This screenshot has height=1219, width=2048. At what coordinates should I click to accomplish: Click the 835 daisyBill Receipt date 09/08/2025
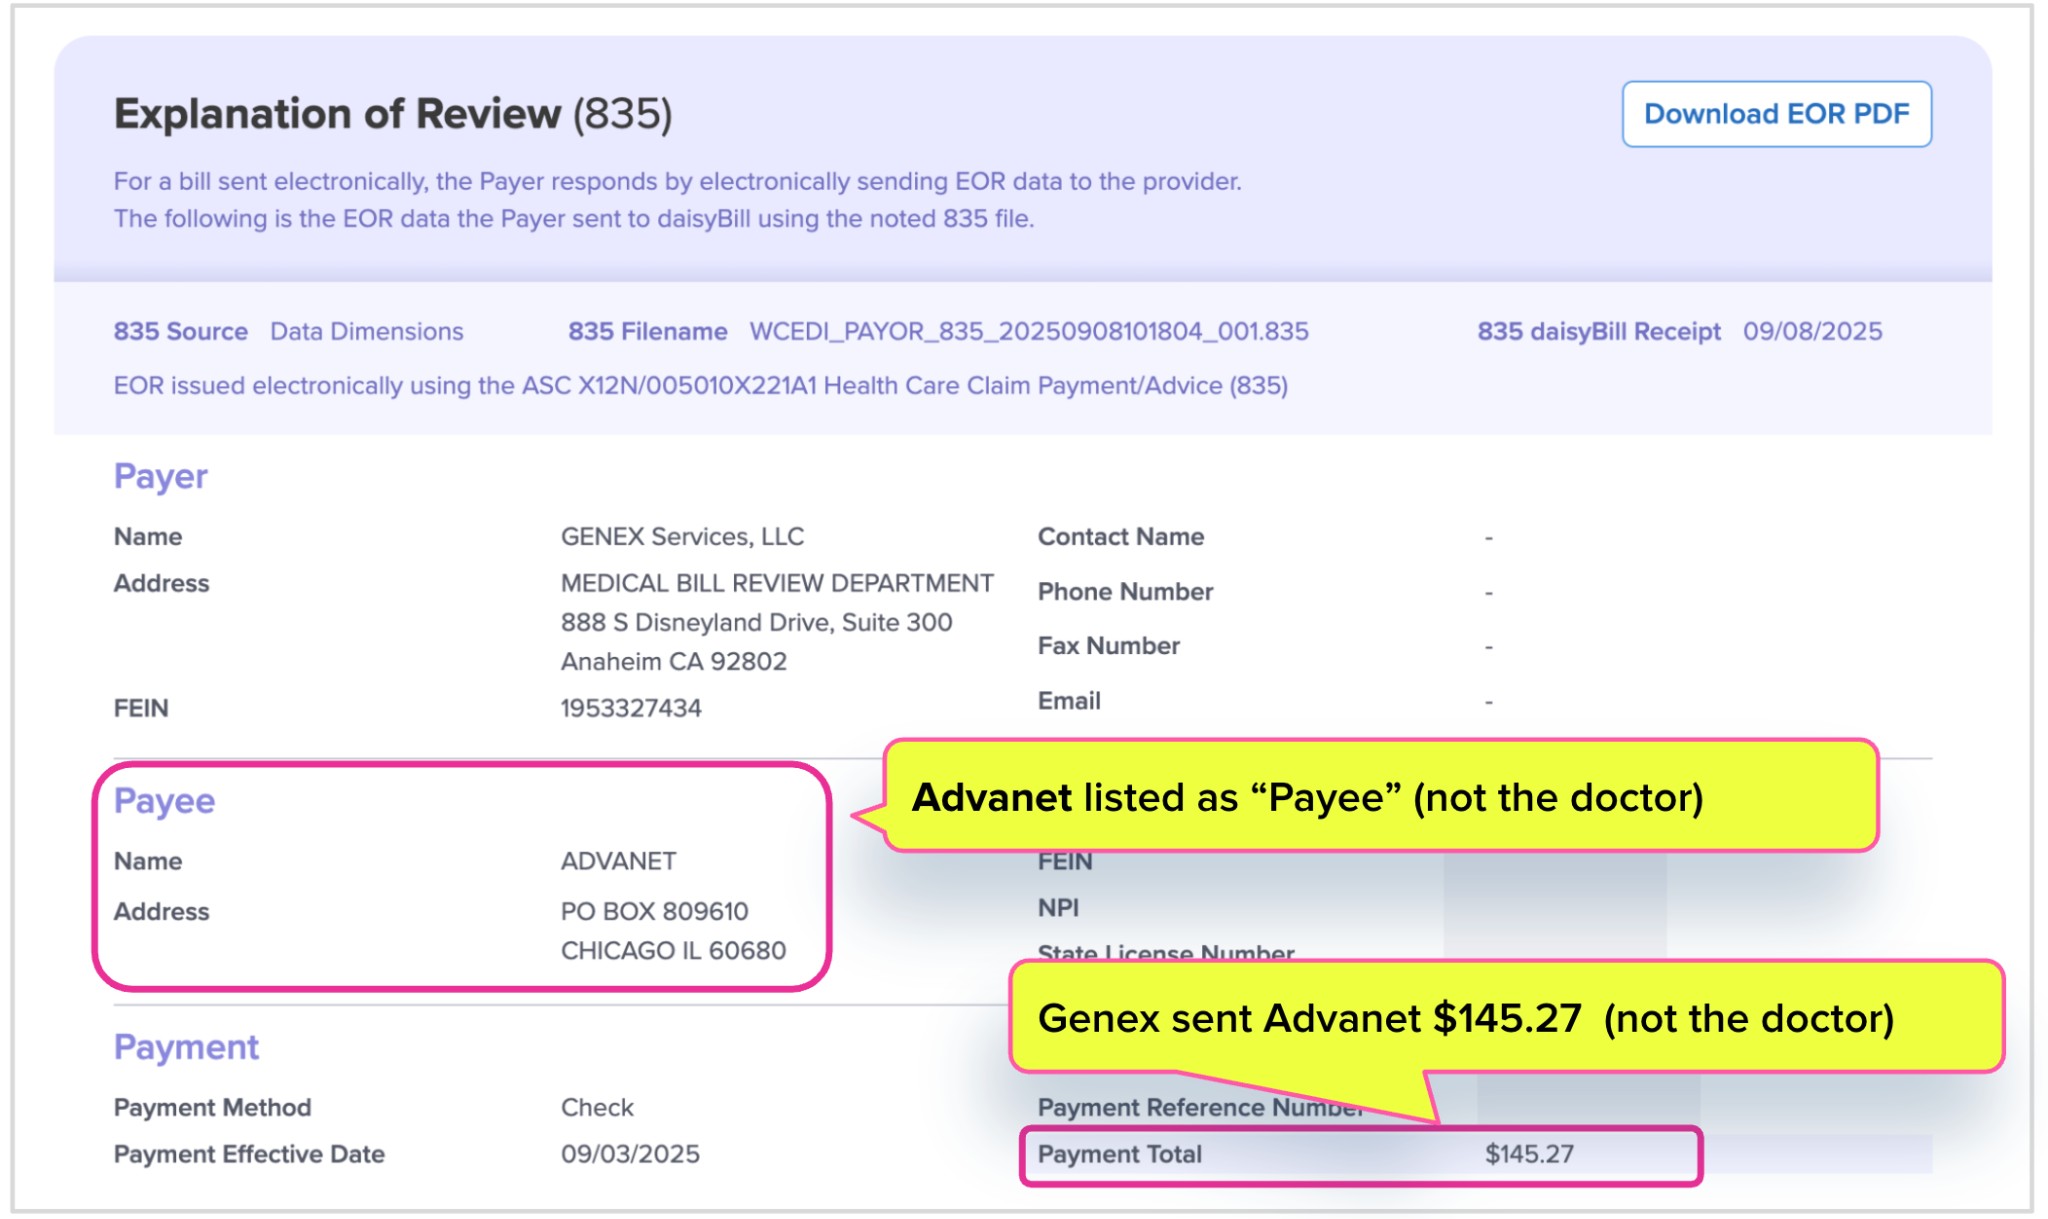[x=1812, y=331]
